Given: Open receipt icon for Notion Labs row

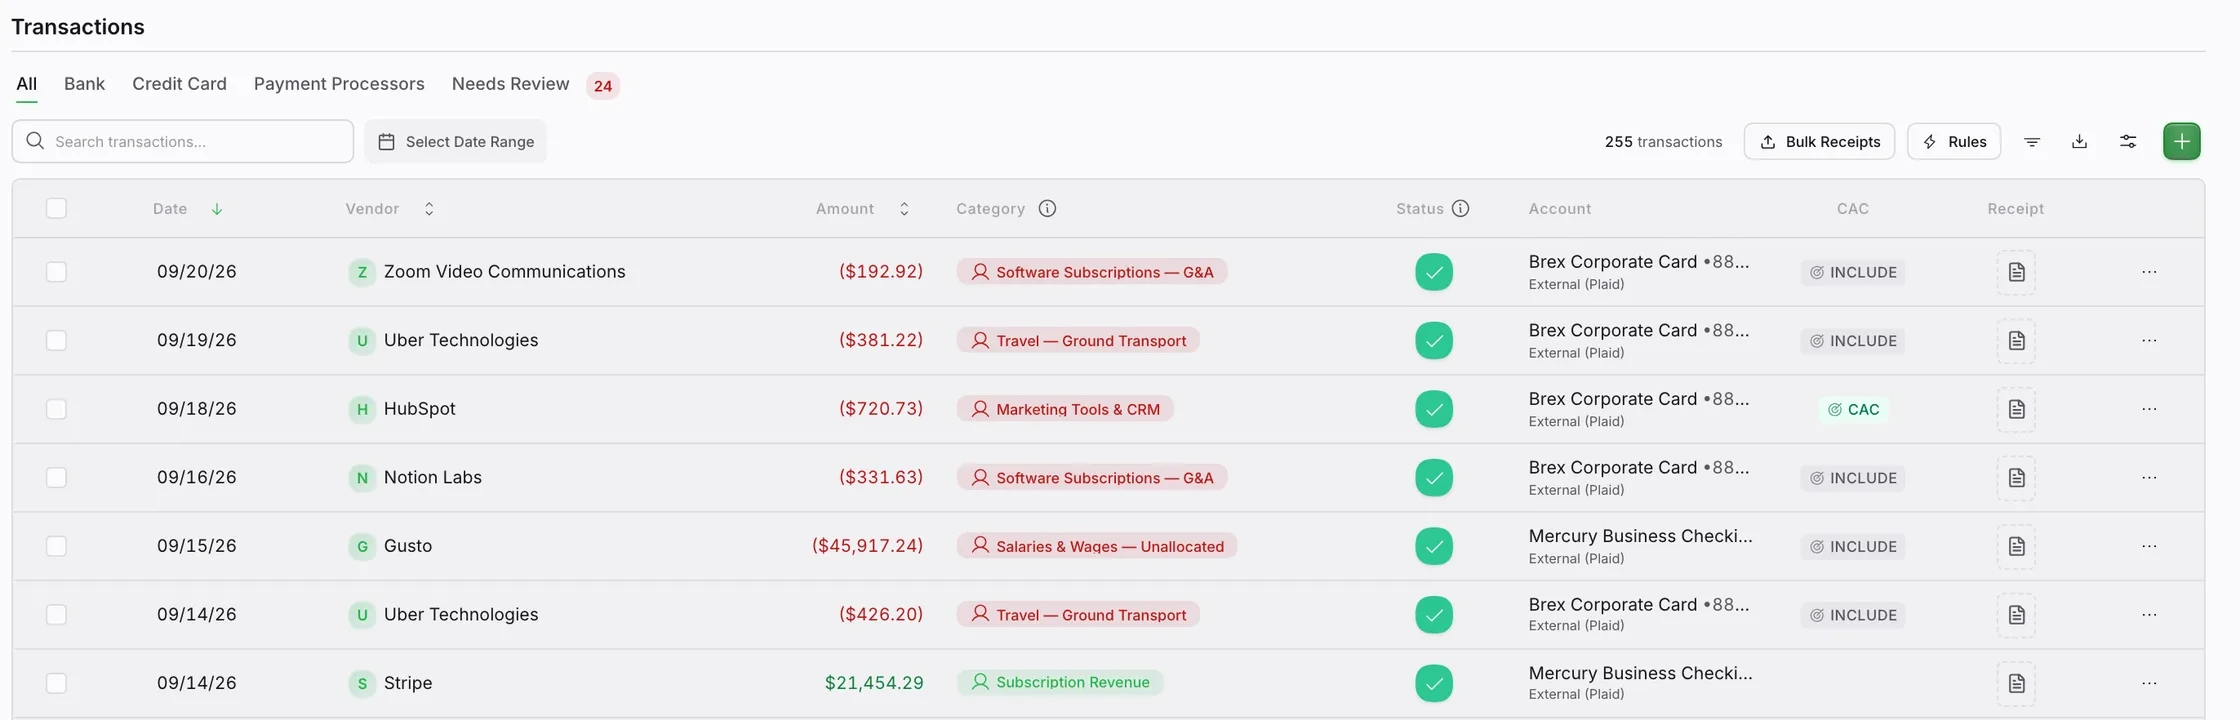Looking at the screenshot, I should 2016,478.
